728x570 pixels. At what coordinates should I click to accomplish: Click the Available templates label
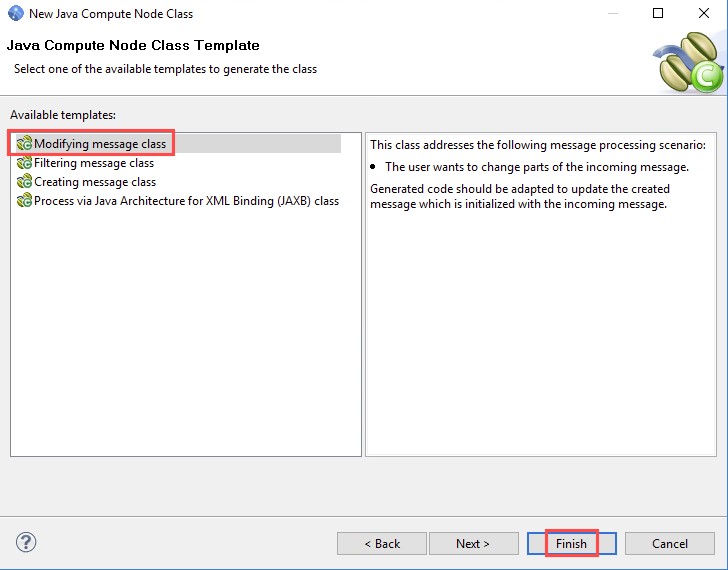[63, 115]
